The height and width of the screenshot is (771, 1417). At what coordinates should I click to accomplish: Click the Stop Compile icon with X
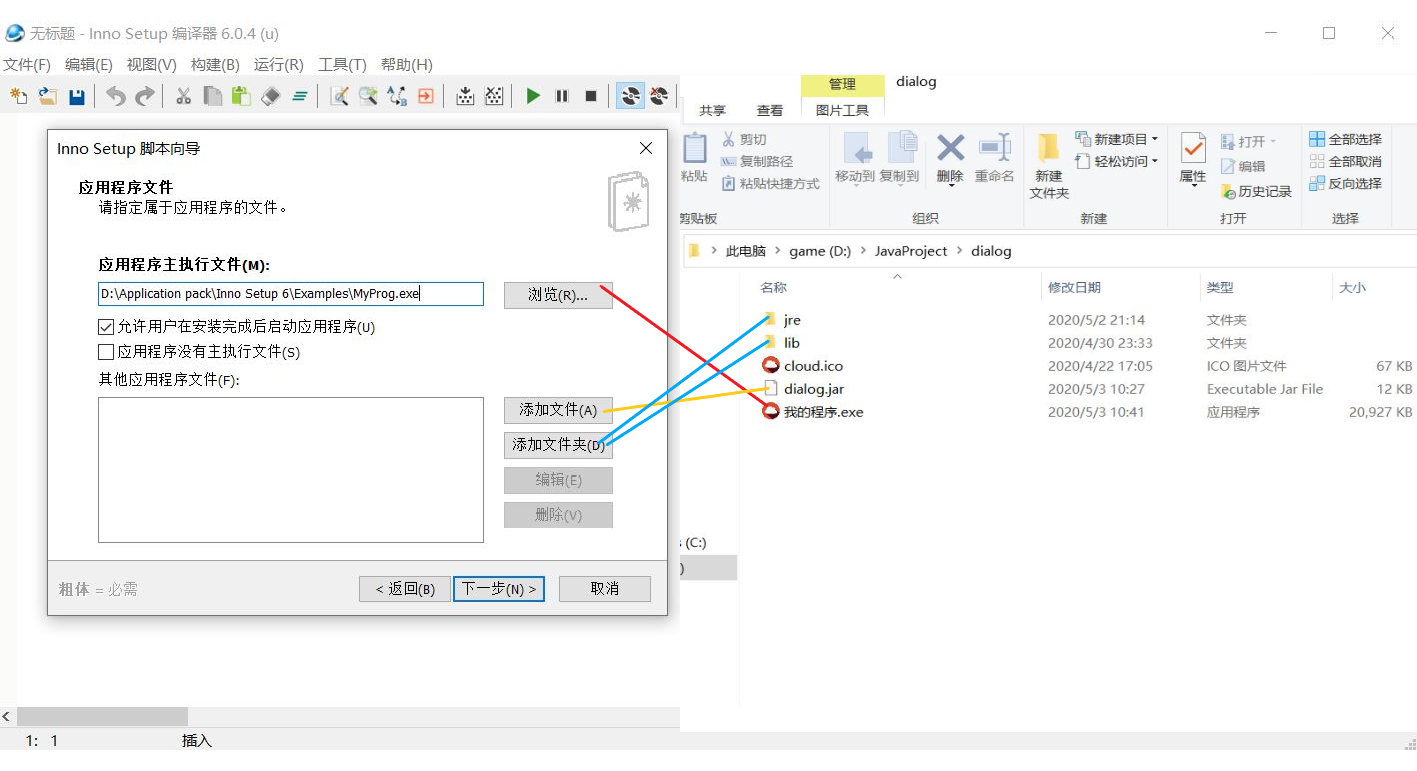pos(494,96)
